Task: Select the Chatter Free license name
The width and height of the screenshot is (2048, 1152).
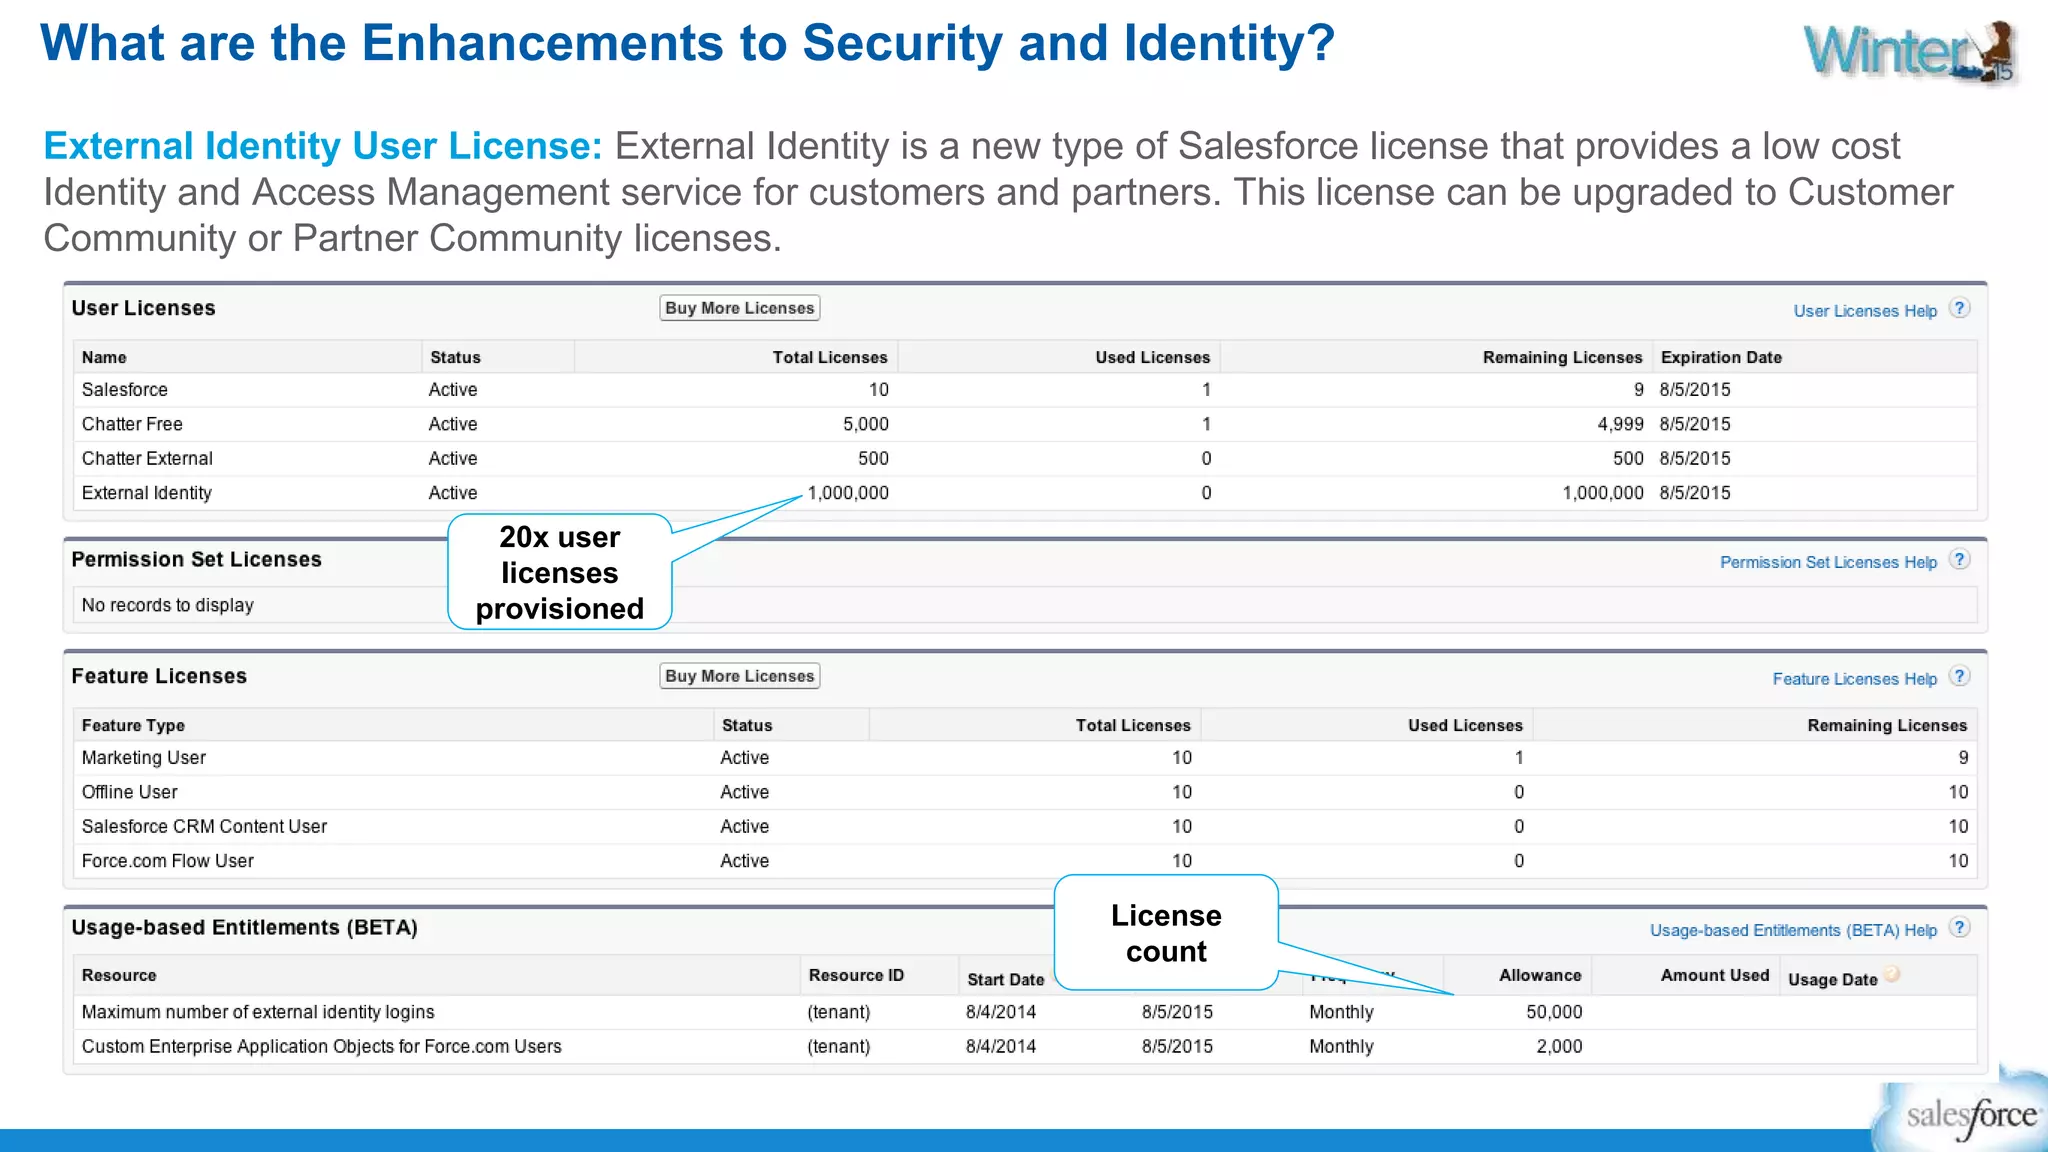Action: (x=132, y=424)
